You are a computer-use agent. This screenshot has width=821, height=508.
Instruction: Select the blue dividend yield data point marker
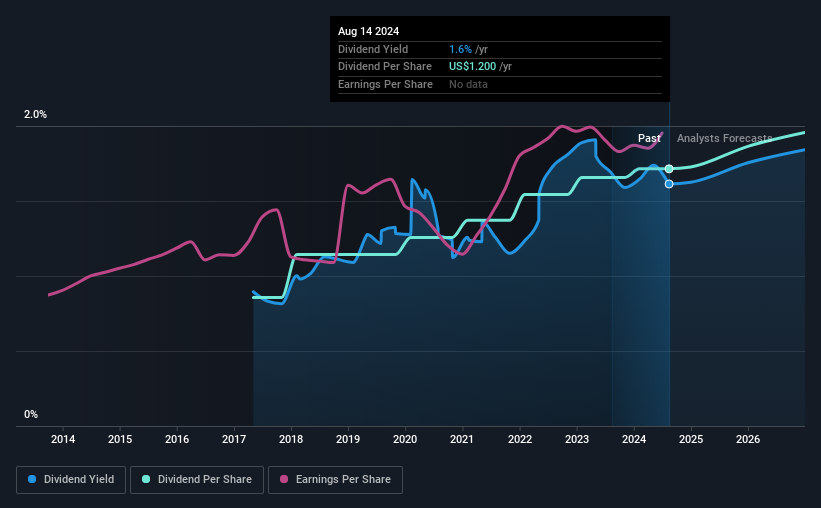(x=669, y=184)
